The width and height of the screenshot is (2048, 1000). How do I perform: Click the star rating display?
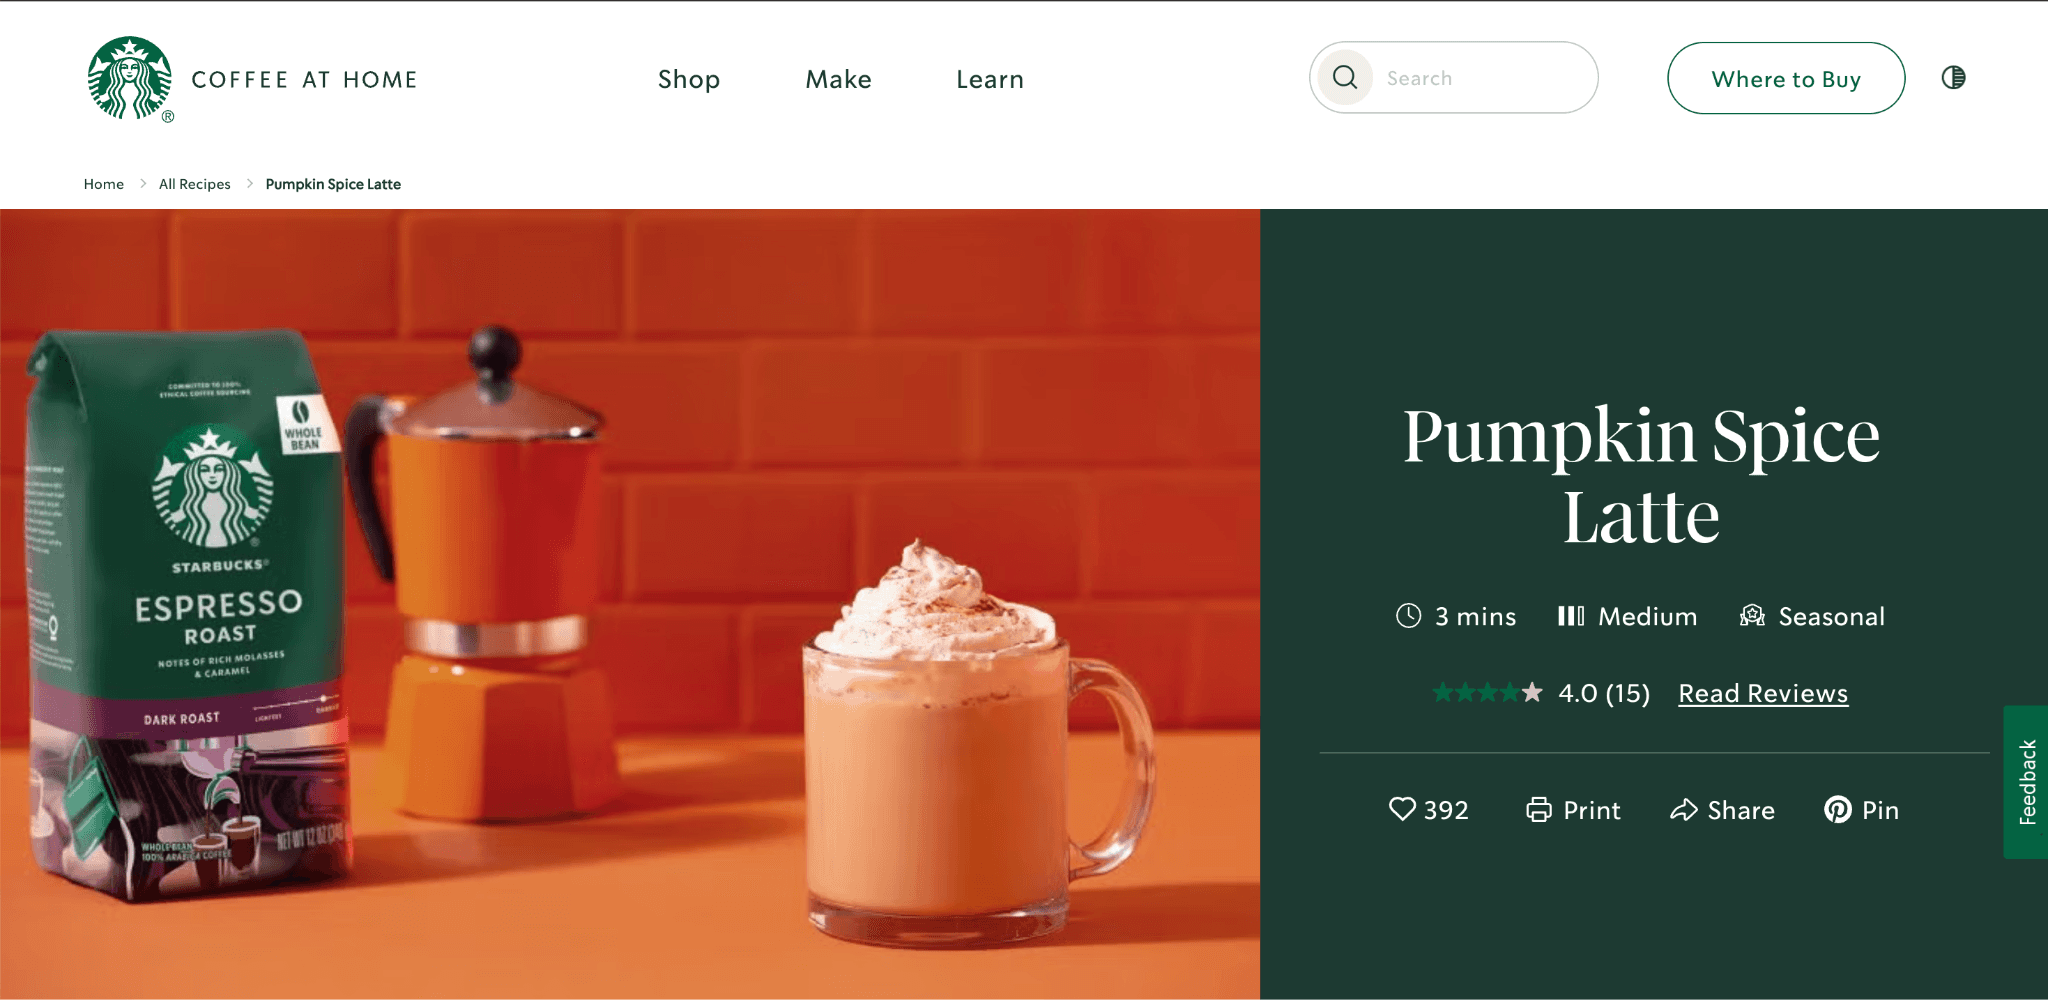(x=1487, y=692)
